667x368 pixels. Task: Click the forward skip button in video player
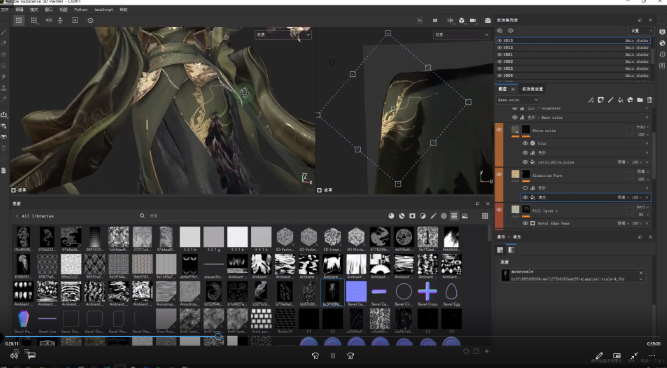351,356
